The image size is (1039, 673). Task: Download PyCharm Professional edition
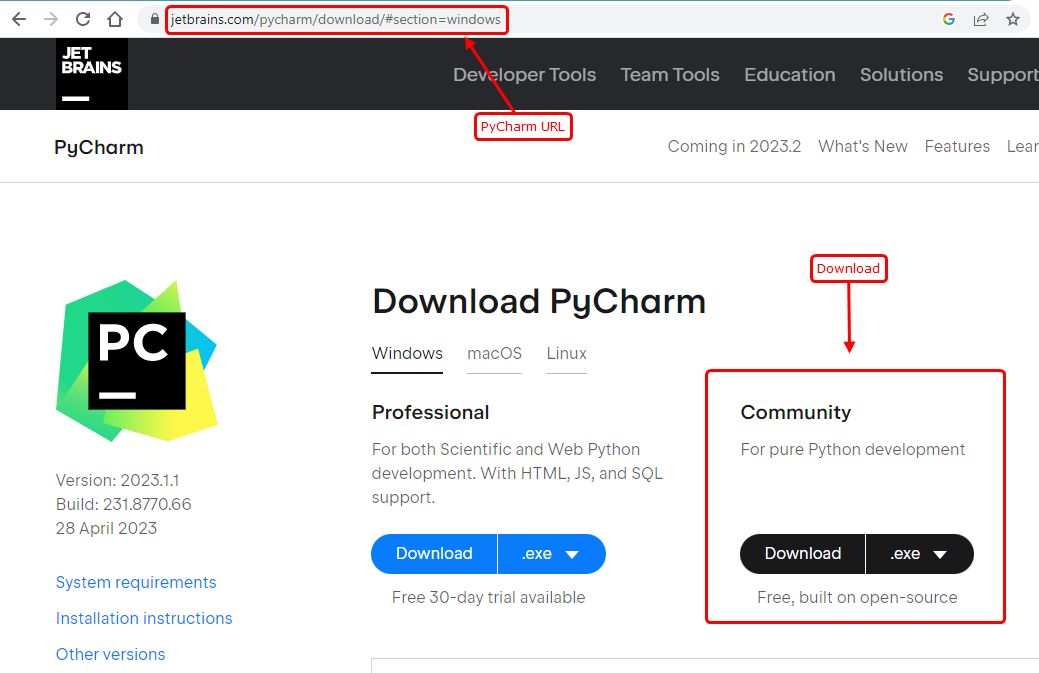tap(434, 554)
